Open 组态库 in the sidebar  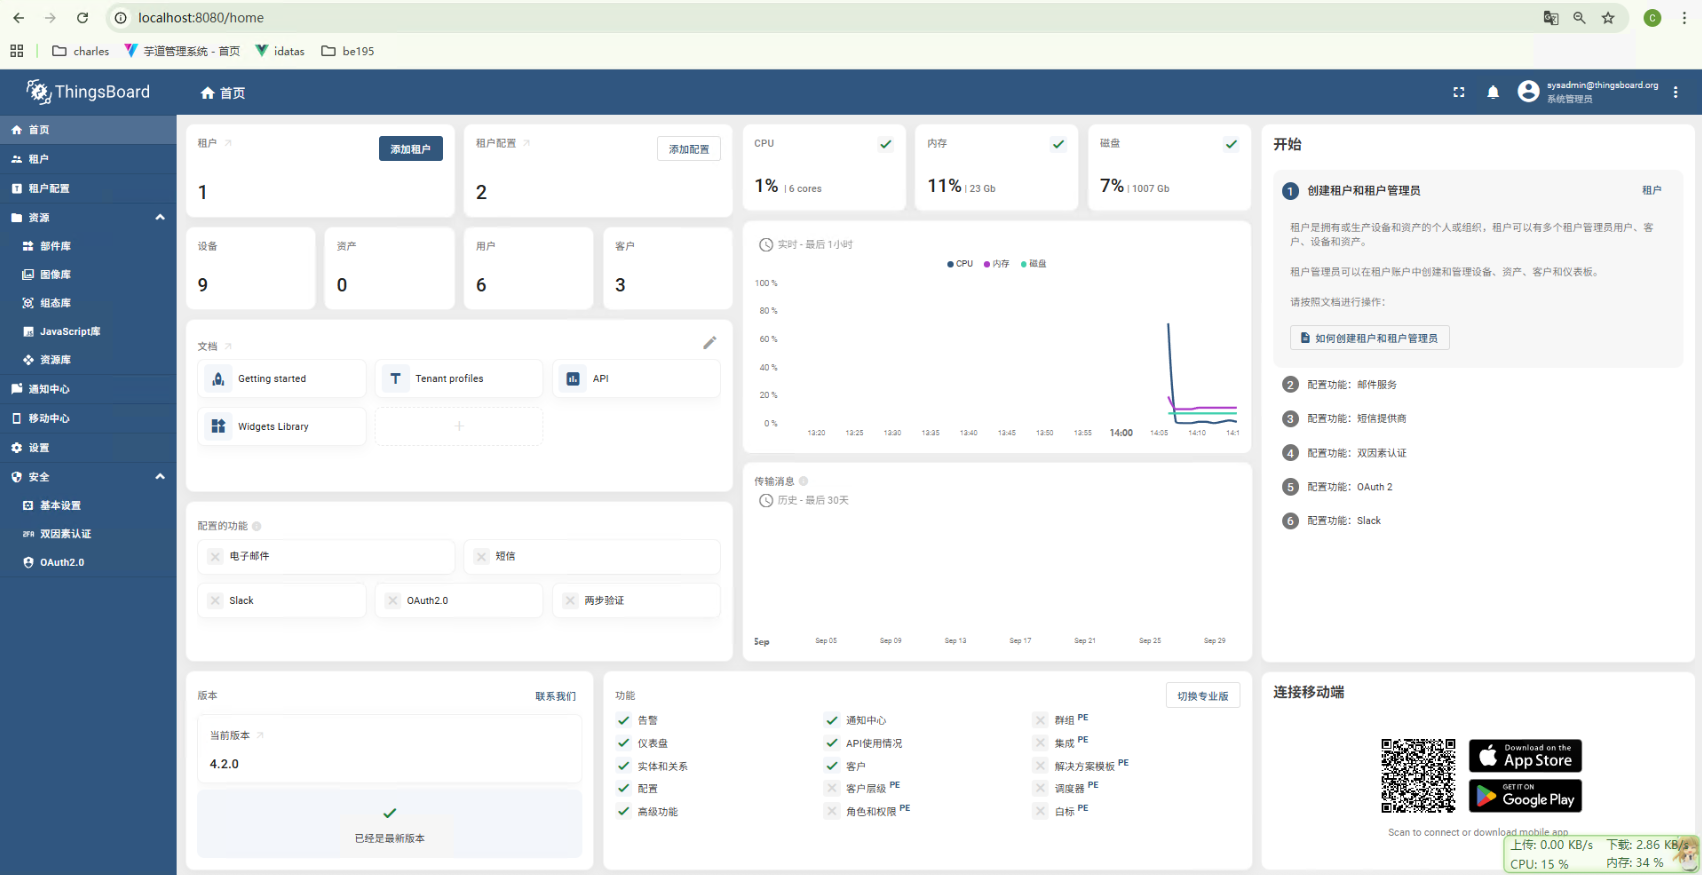88,303
